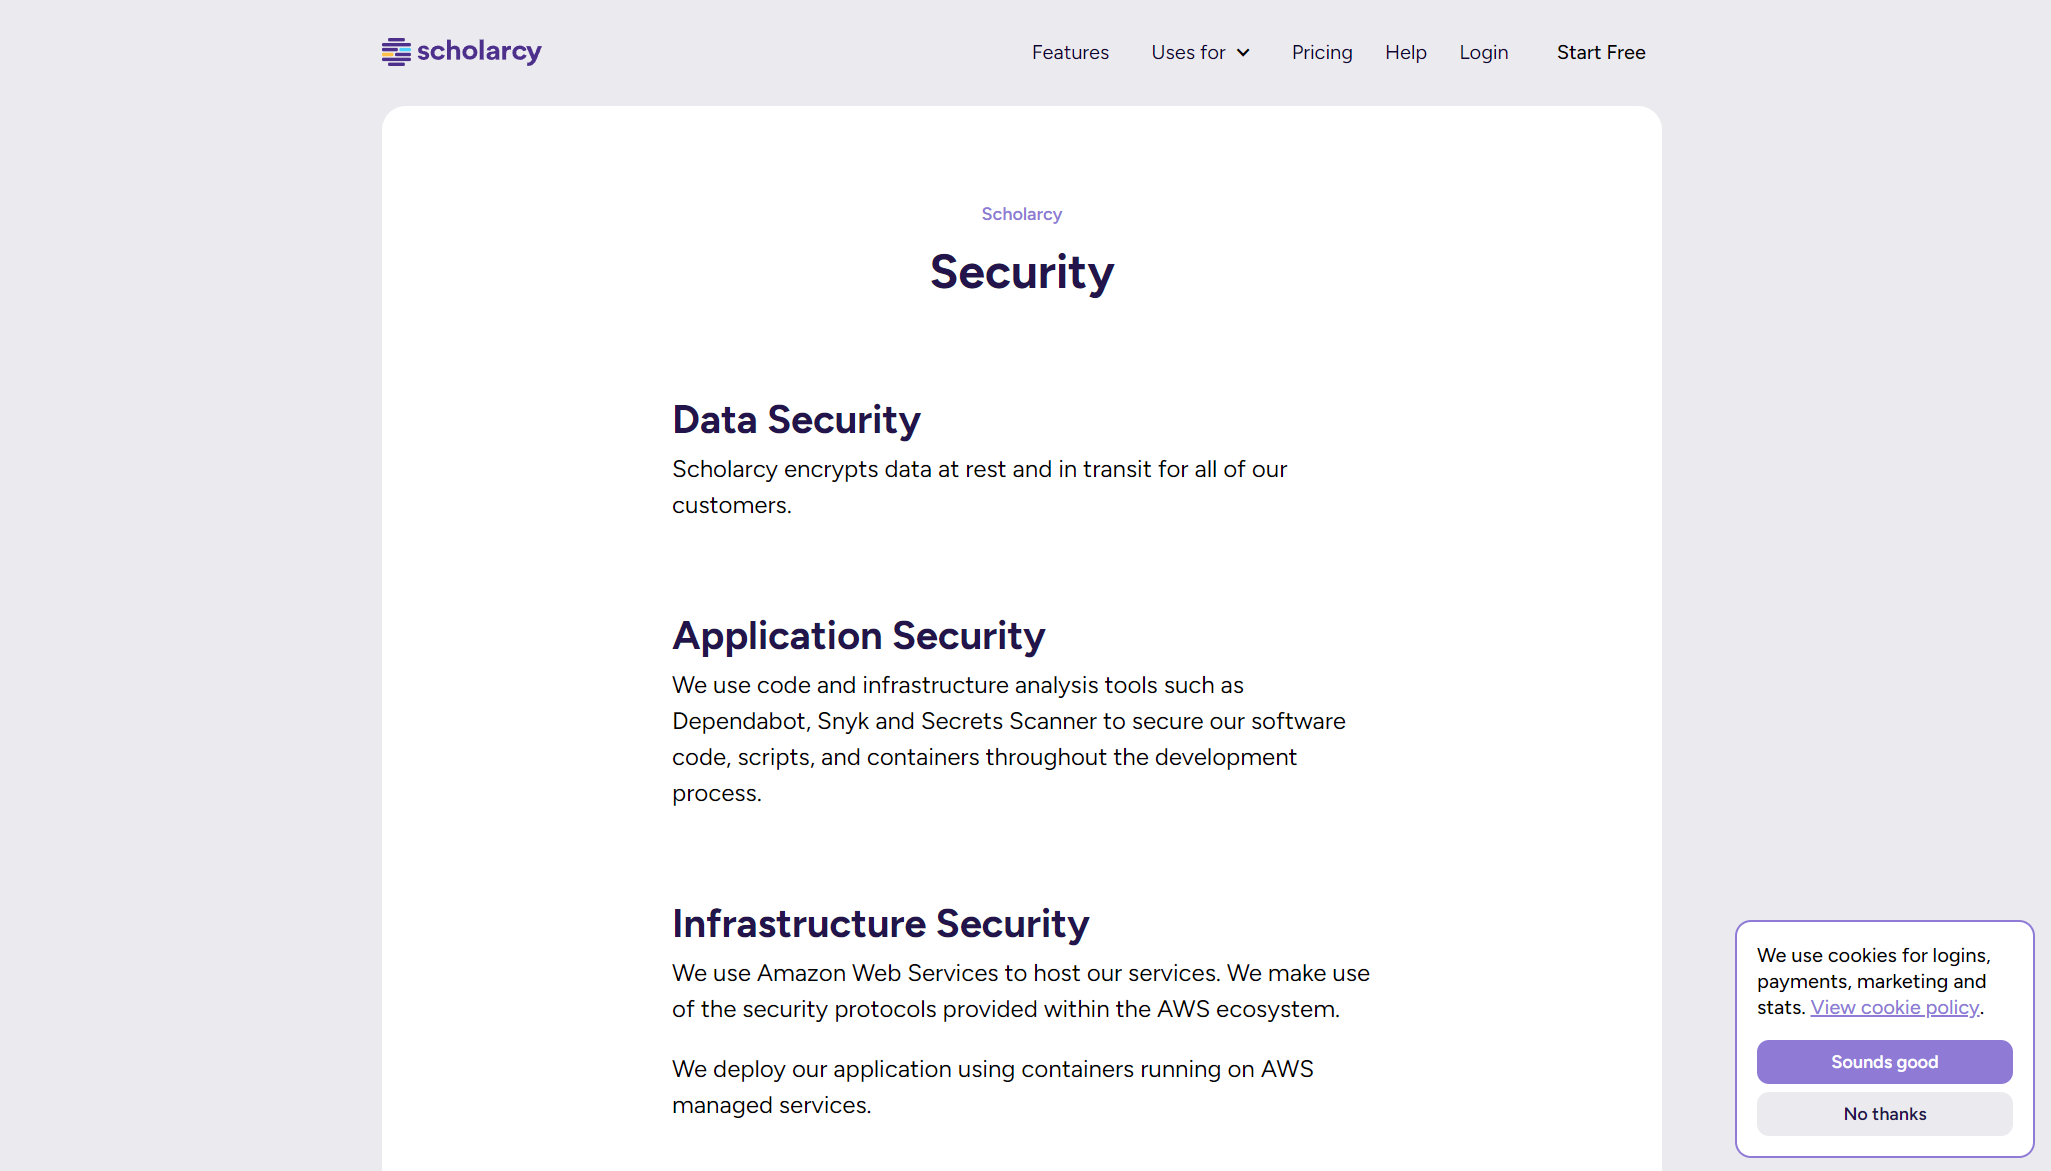
Task: Decline cookies with No thanks
Action: click(x=1884, y=1114)
